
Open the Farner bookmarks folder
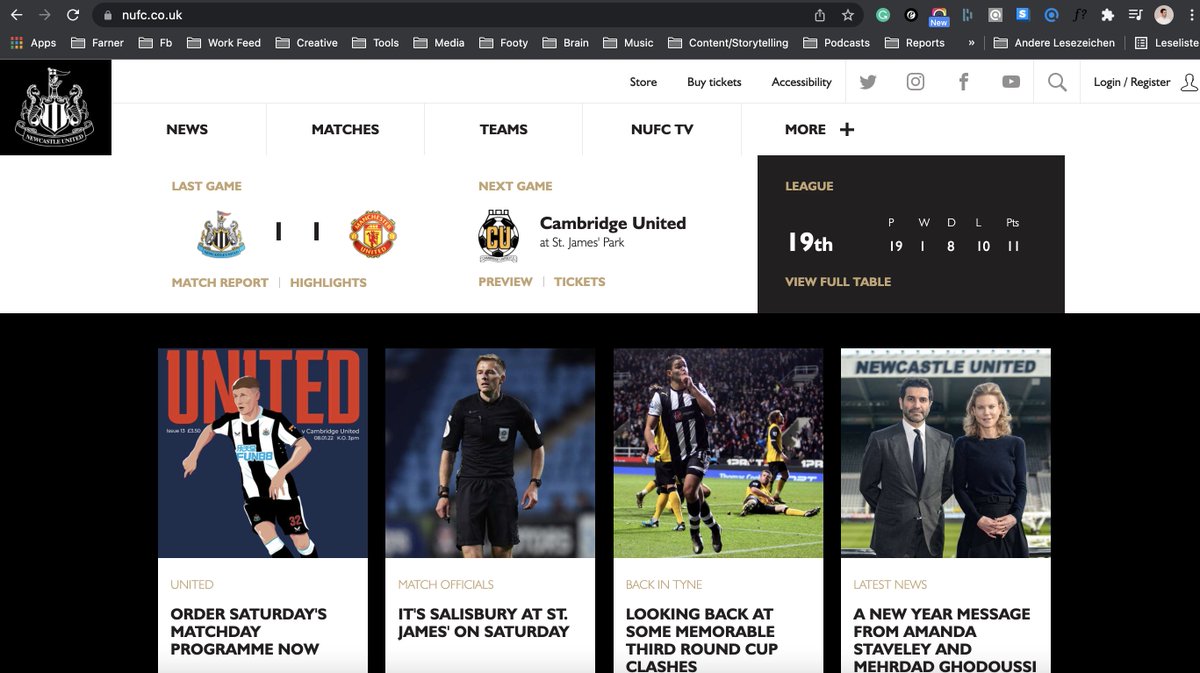point(97,43)
